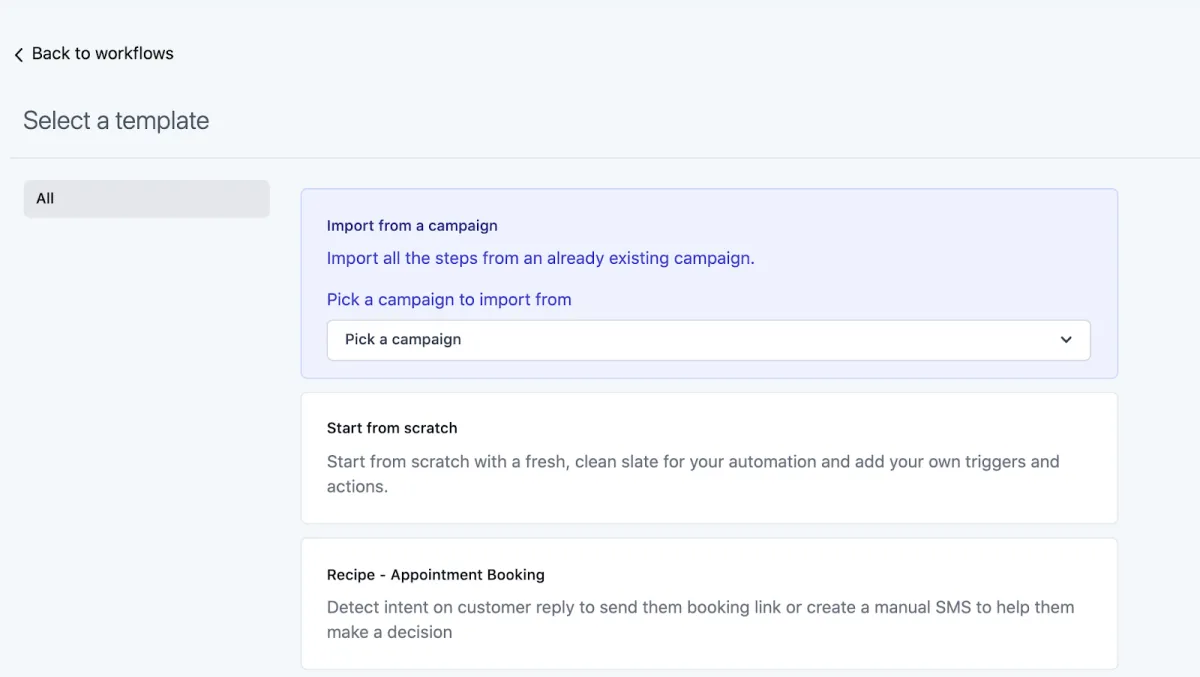Pick the "Recipe - Appointment Booking" template title
Screen dimensions: 1200x677
[436, 575]
